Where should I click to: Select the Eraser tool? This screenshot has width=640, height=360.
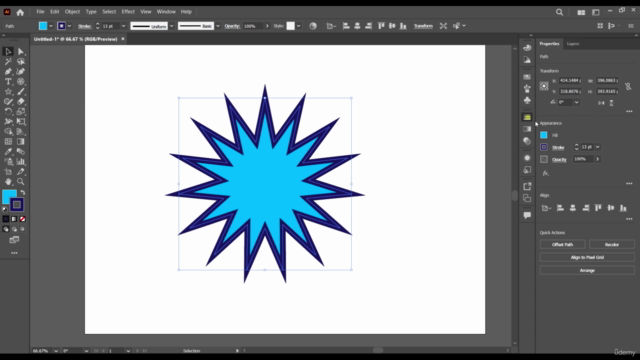tap(21, 102)
